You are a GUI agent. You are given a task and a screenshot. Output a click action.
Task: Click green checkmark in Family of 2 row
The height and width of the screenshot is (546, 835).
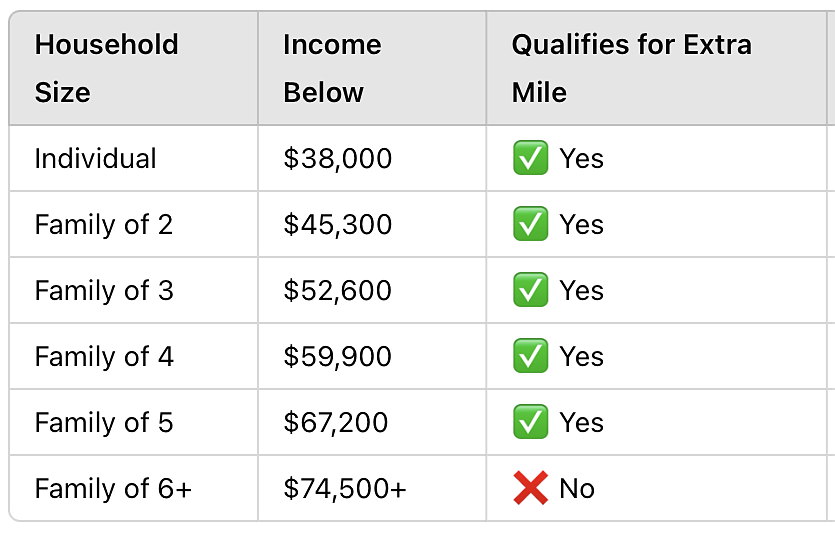[x=530, y=224]
